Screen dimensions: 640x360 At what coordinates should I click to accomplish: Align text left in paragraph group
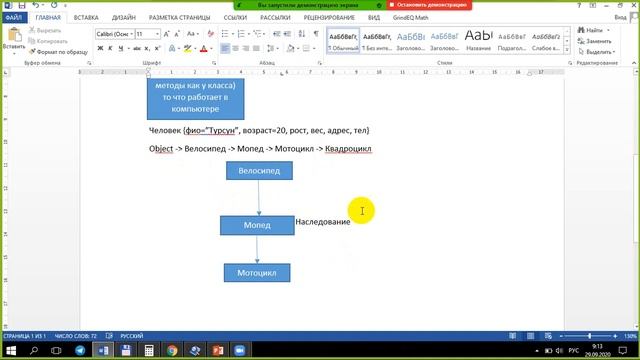(225, 49)
